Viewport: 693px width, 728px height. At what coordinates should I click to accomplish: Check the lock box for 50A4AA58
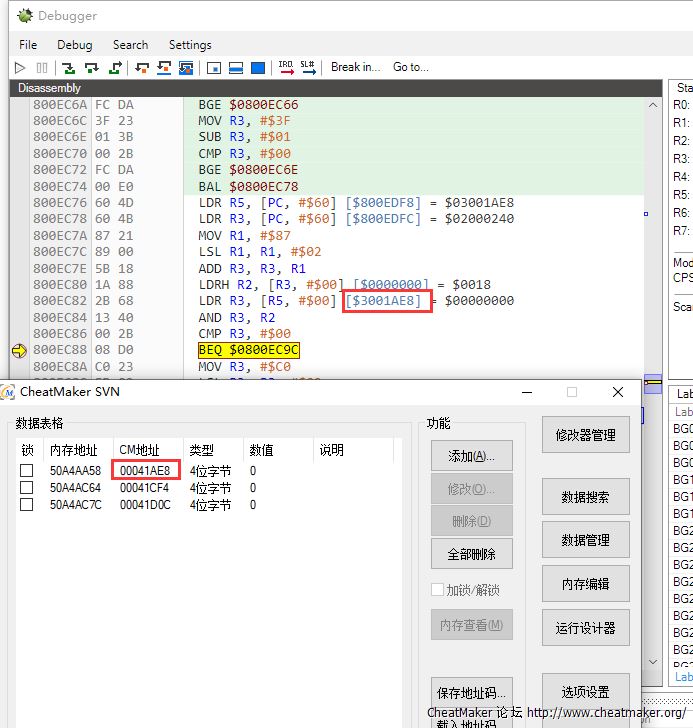27,471
